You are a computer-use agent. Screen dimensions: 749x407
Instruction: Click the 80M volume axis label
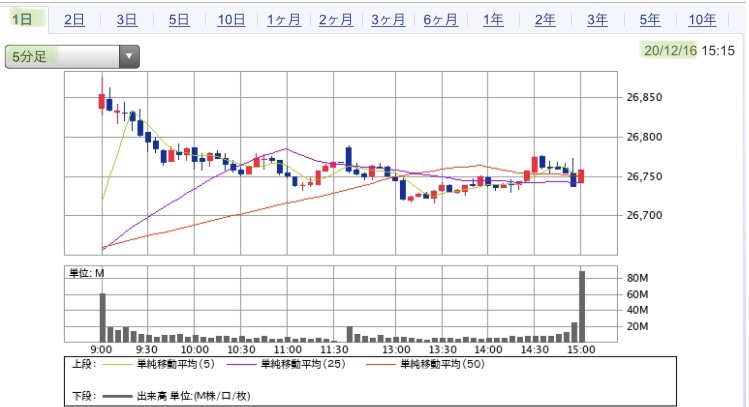pos(637,278)
